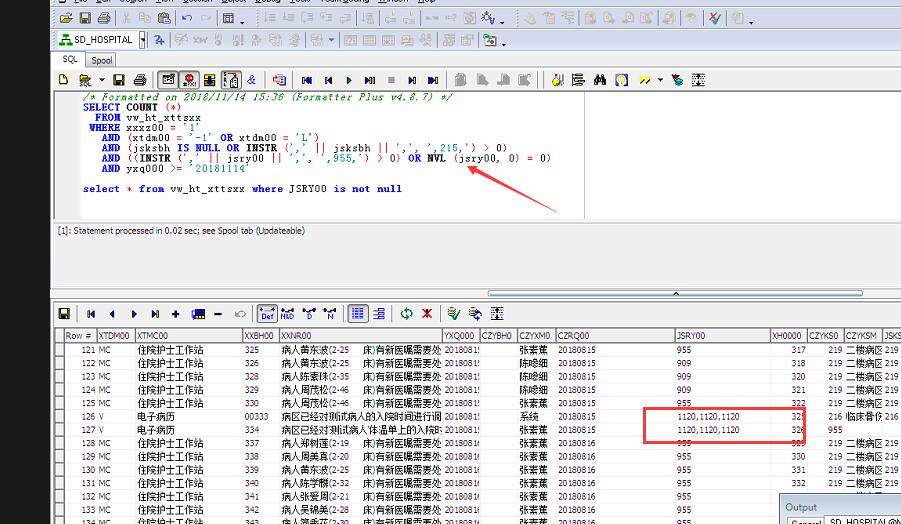Switch to the Spool tab
The width and height of the screenshot is (901, 524).
click(x=101, y=60)
